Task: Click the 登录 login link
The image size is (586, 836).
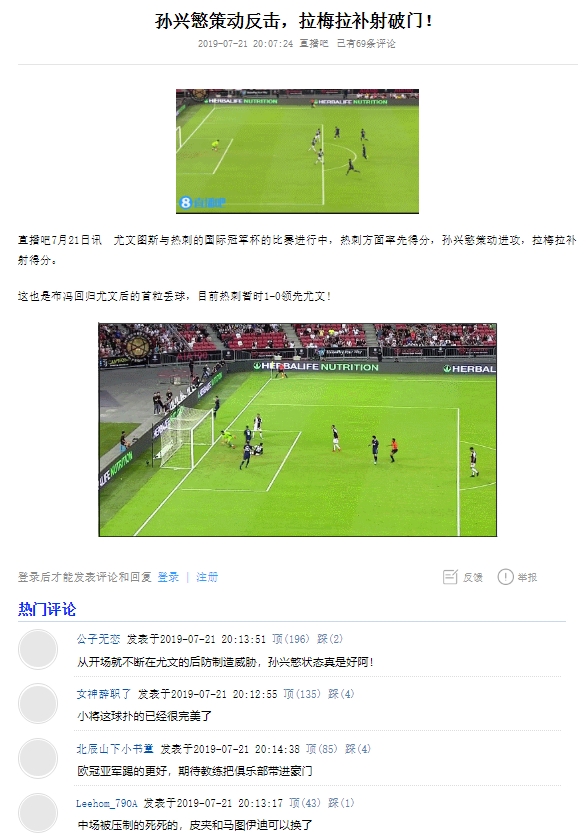Action: [168, 577]
